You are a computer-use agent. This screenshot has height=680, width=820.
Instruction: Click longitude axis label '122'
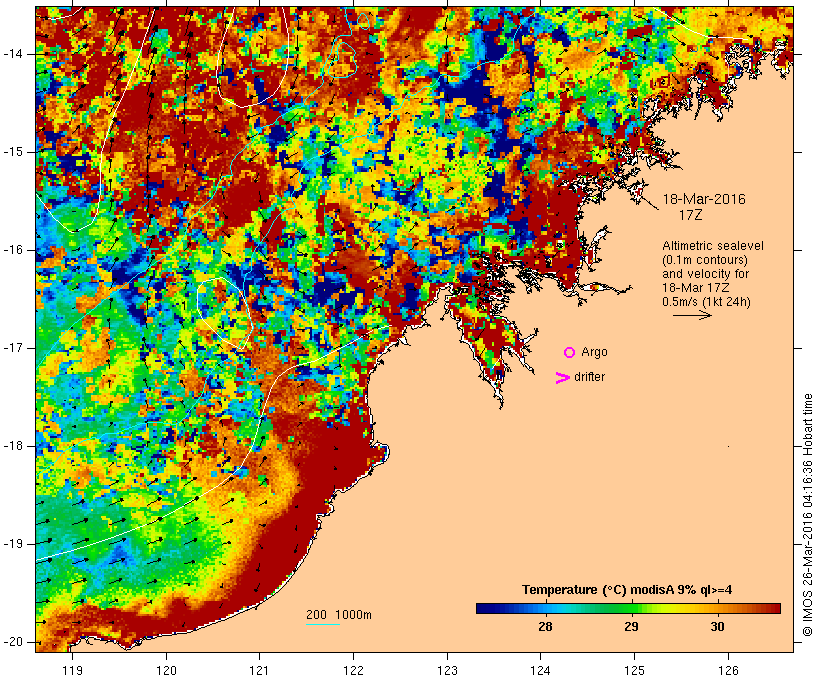(x=354, y=670)
